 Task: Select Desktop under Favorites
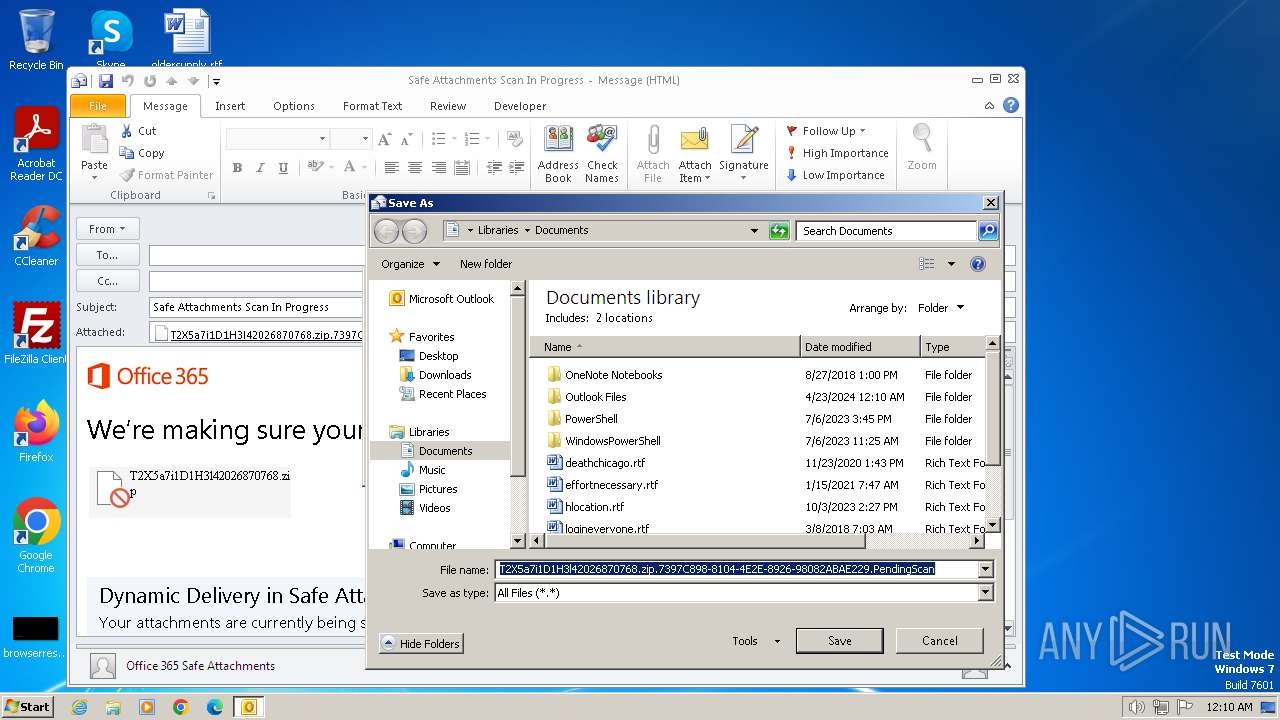[429, 356]
